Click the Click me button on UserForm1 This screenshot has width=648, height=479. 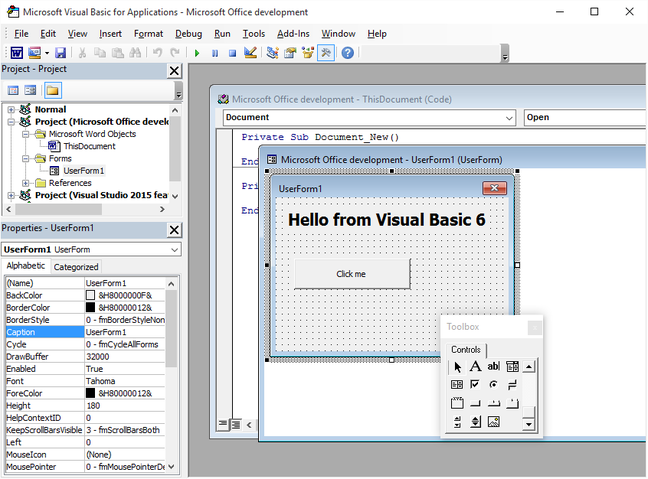352,274
